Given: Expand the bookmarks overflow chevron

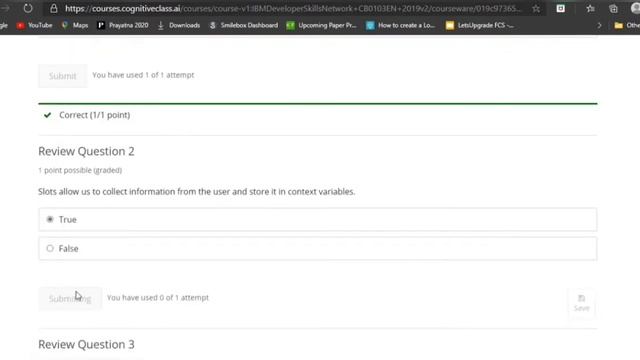Looking at the screenshot, I should (599, 25).
